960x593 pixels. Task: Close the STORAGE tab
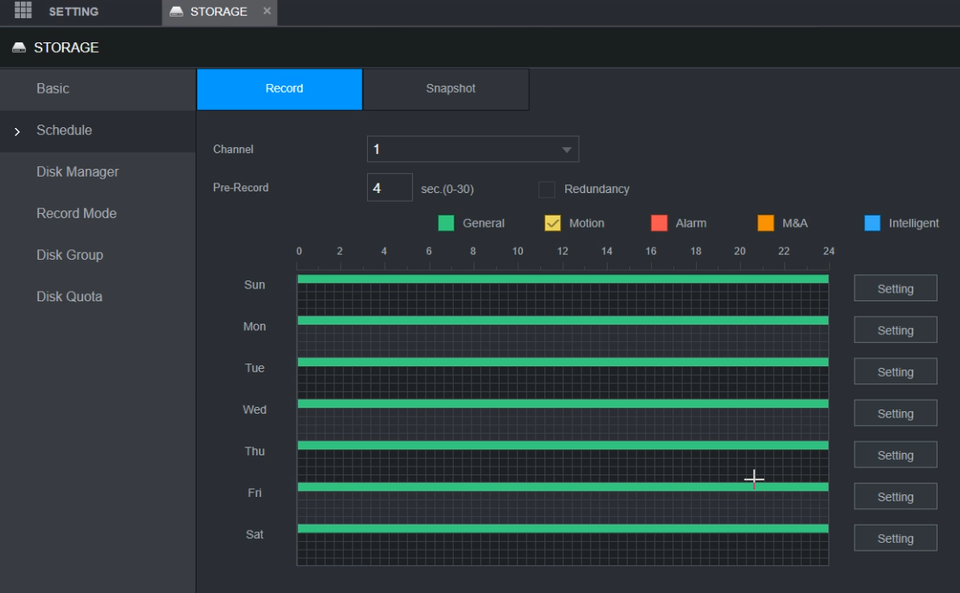267,11
